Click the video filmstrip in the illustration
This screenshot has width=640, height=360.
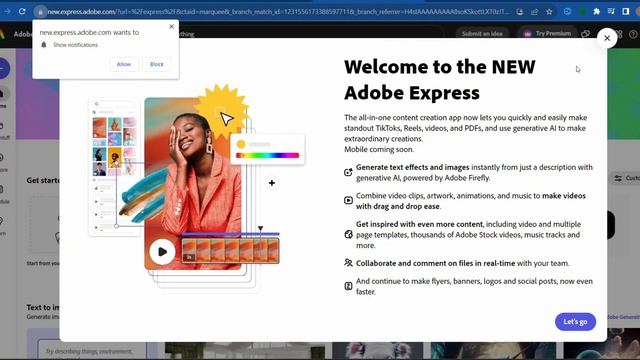tap(230, 251)
